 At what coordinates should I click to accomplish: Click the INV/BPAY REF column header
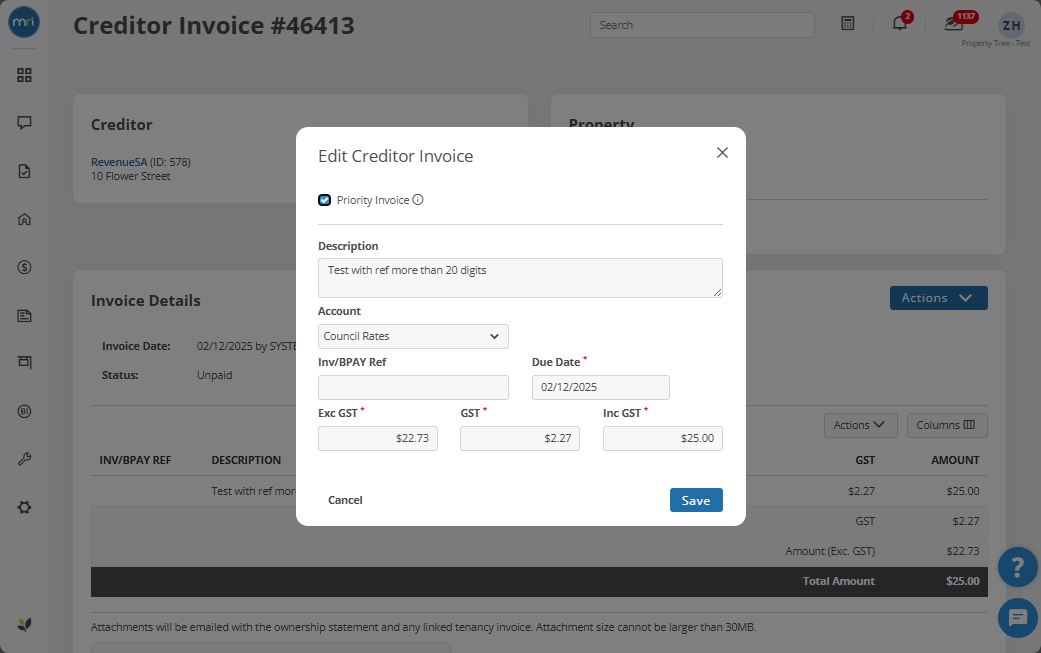[x=135, y=460]
